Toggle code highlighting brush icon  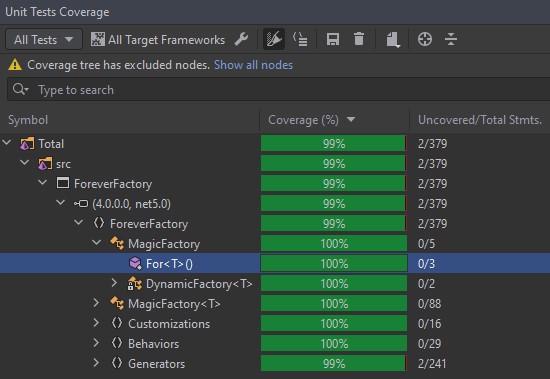[x=274, y=39]
